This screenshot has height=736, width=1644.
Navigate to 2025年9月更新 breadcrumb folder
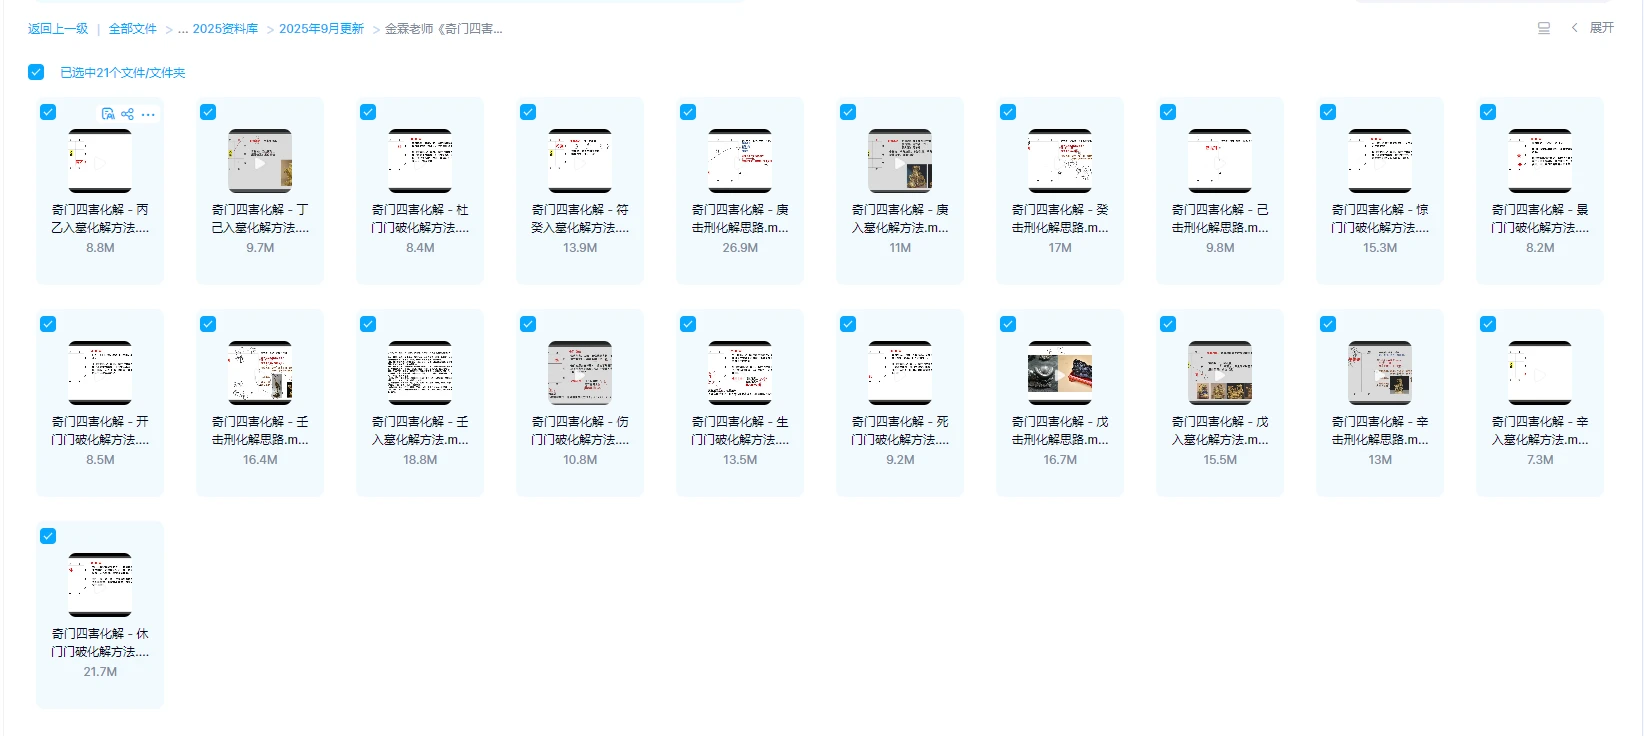tap(321, 29)
